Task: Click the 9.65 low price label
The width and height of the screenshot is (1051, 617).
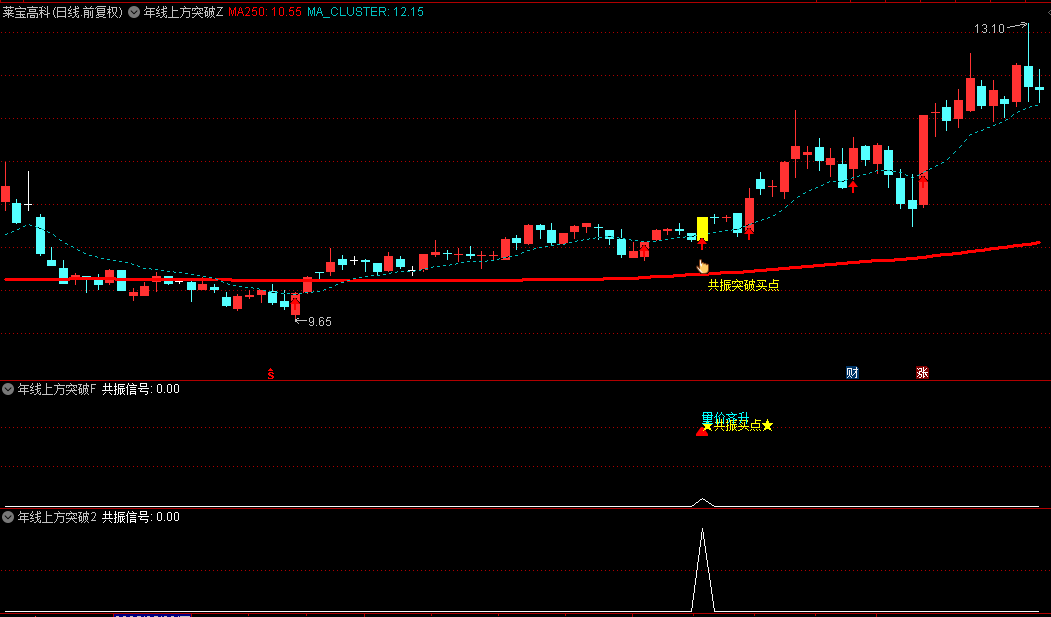Action: [x=320, y=322]
